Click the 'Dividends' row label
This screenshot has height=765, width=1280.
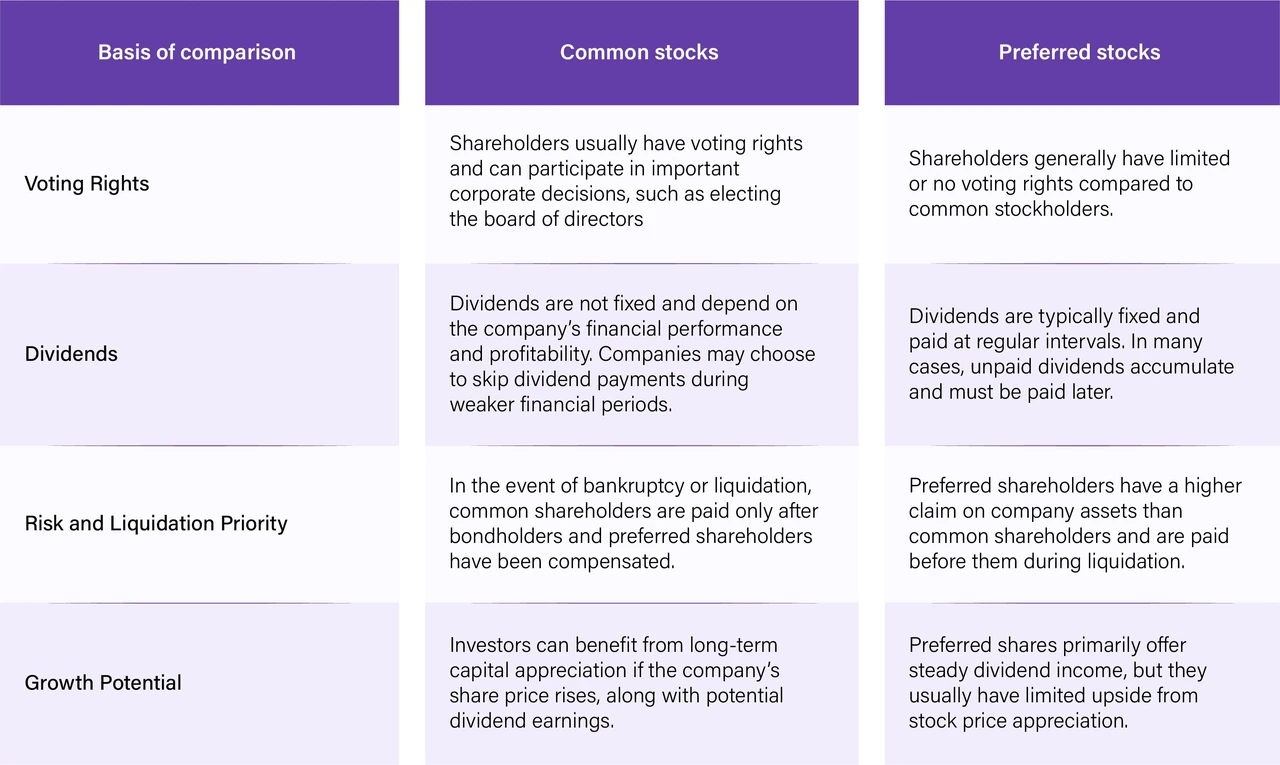(71, 354)
